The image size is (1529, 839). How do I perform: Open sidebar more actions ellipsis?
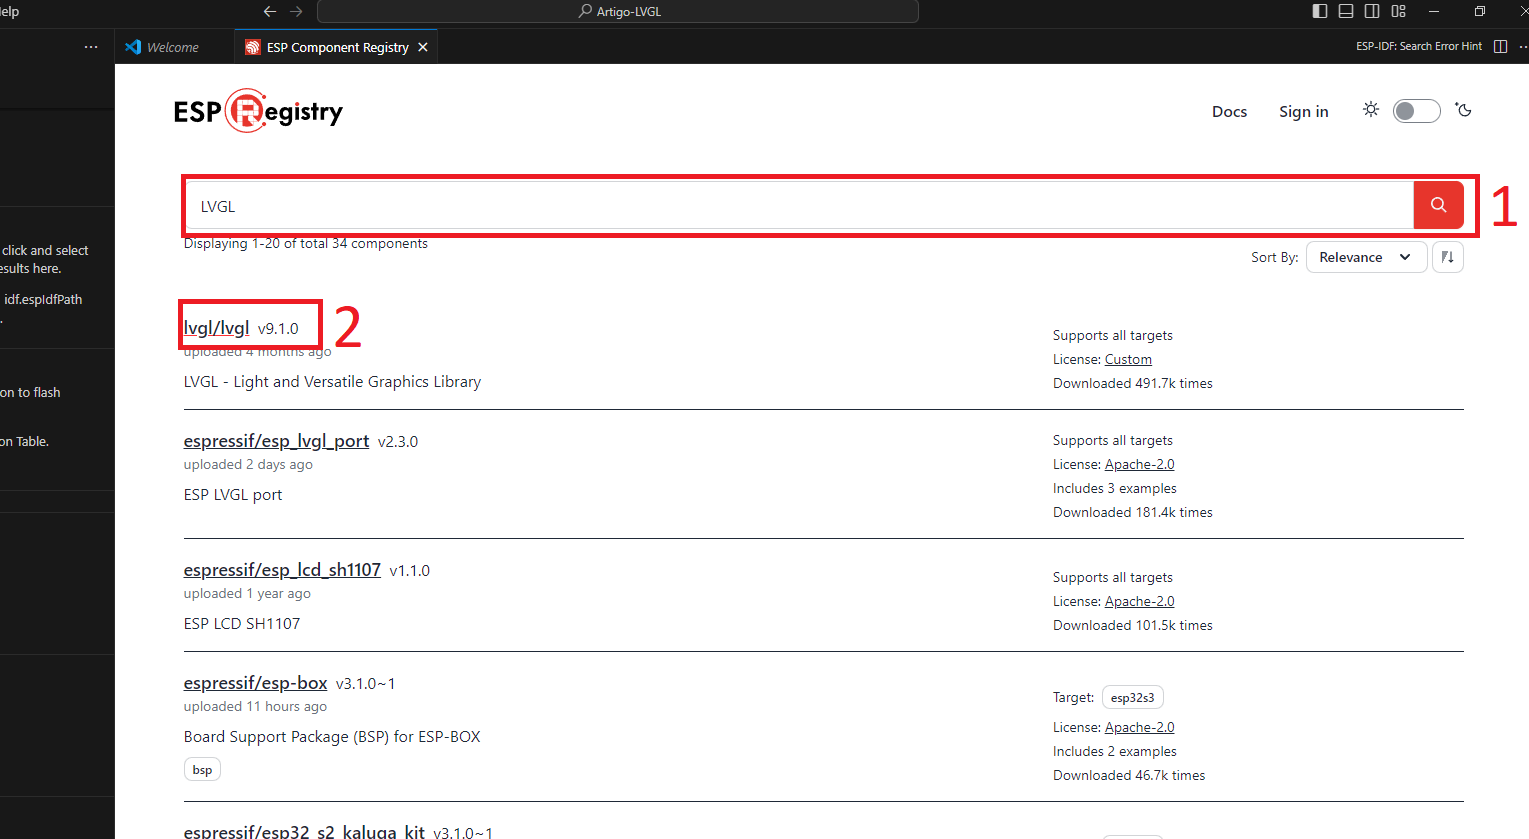click(x=91, y=47)
